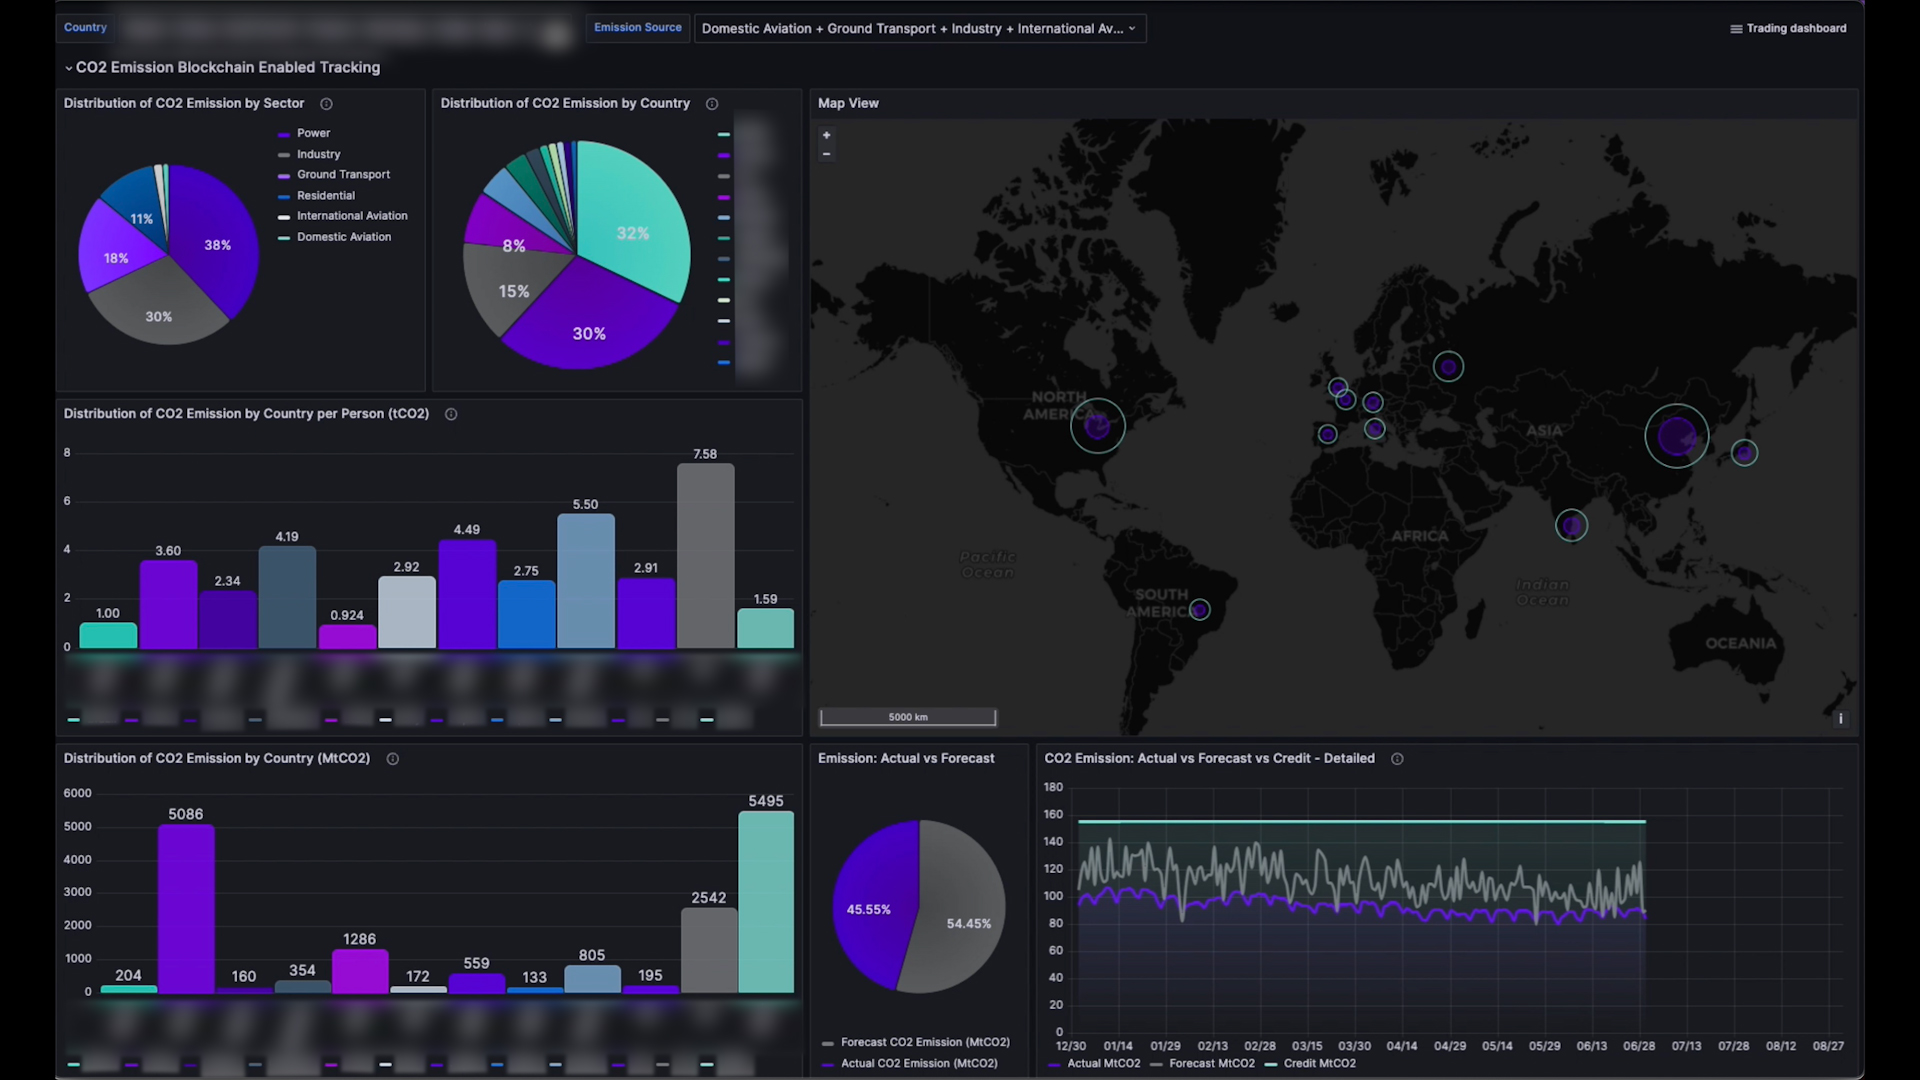Toggle the Credit MtCO2 legend entry
Viewport: 1920px width, 1080px height.
(1322, 1064)
